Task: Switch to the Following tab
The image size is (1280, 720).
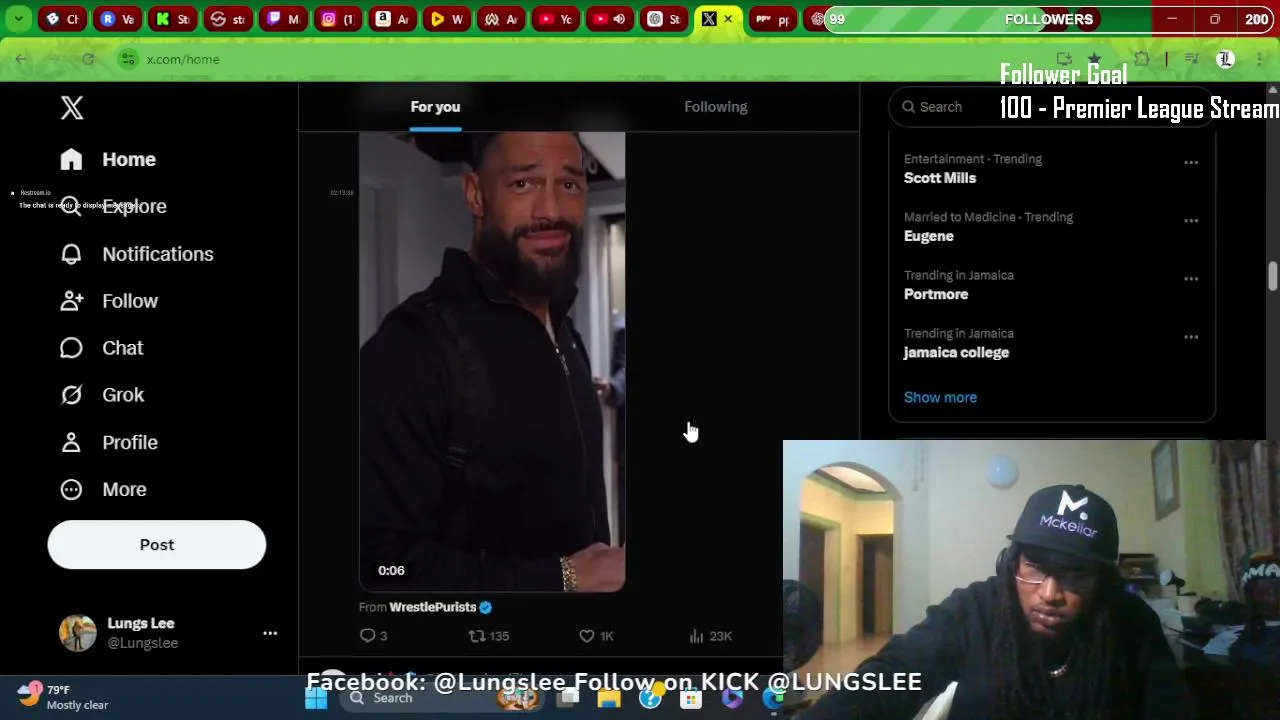Action: coord(716,107)
